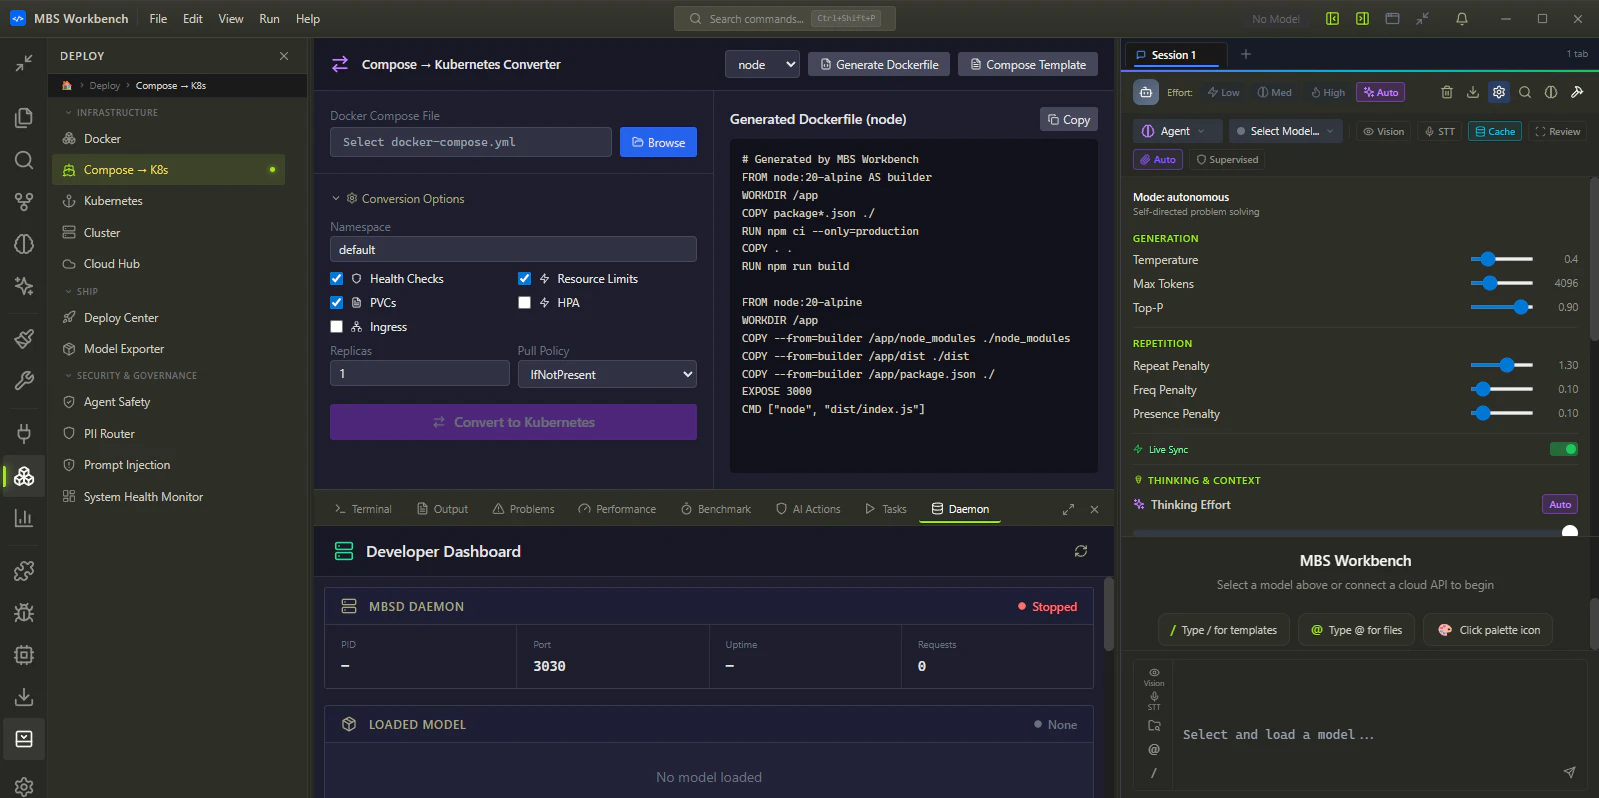
Task: Browse for a docker-compose file
Action: [658, 142]
